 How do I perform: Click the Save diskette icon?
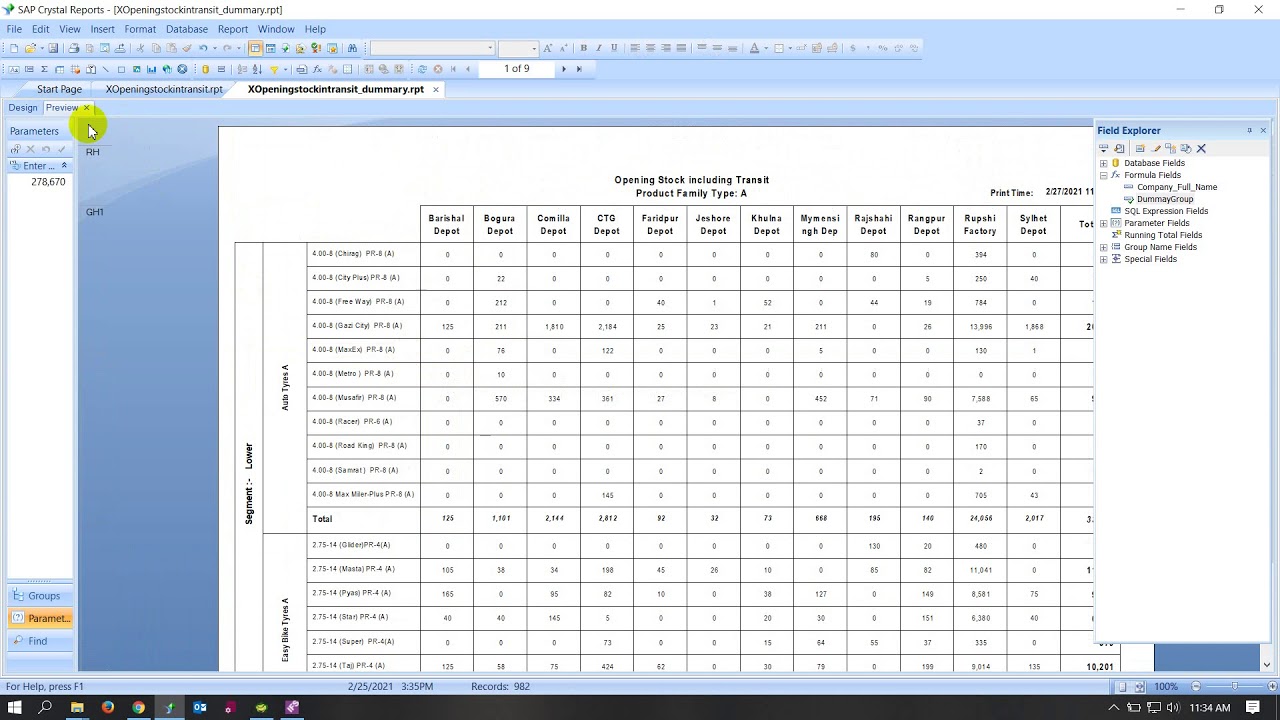tap(53, 48)
